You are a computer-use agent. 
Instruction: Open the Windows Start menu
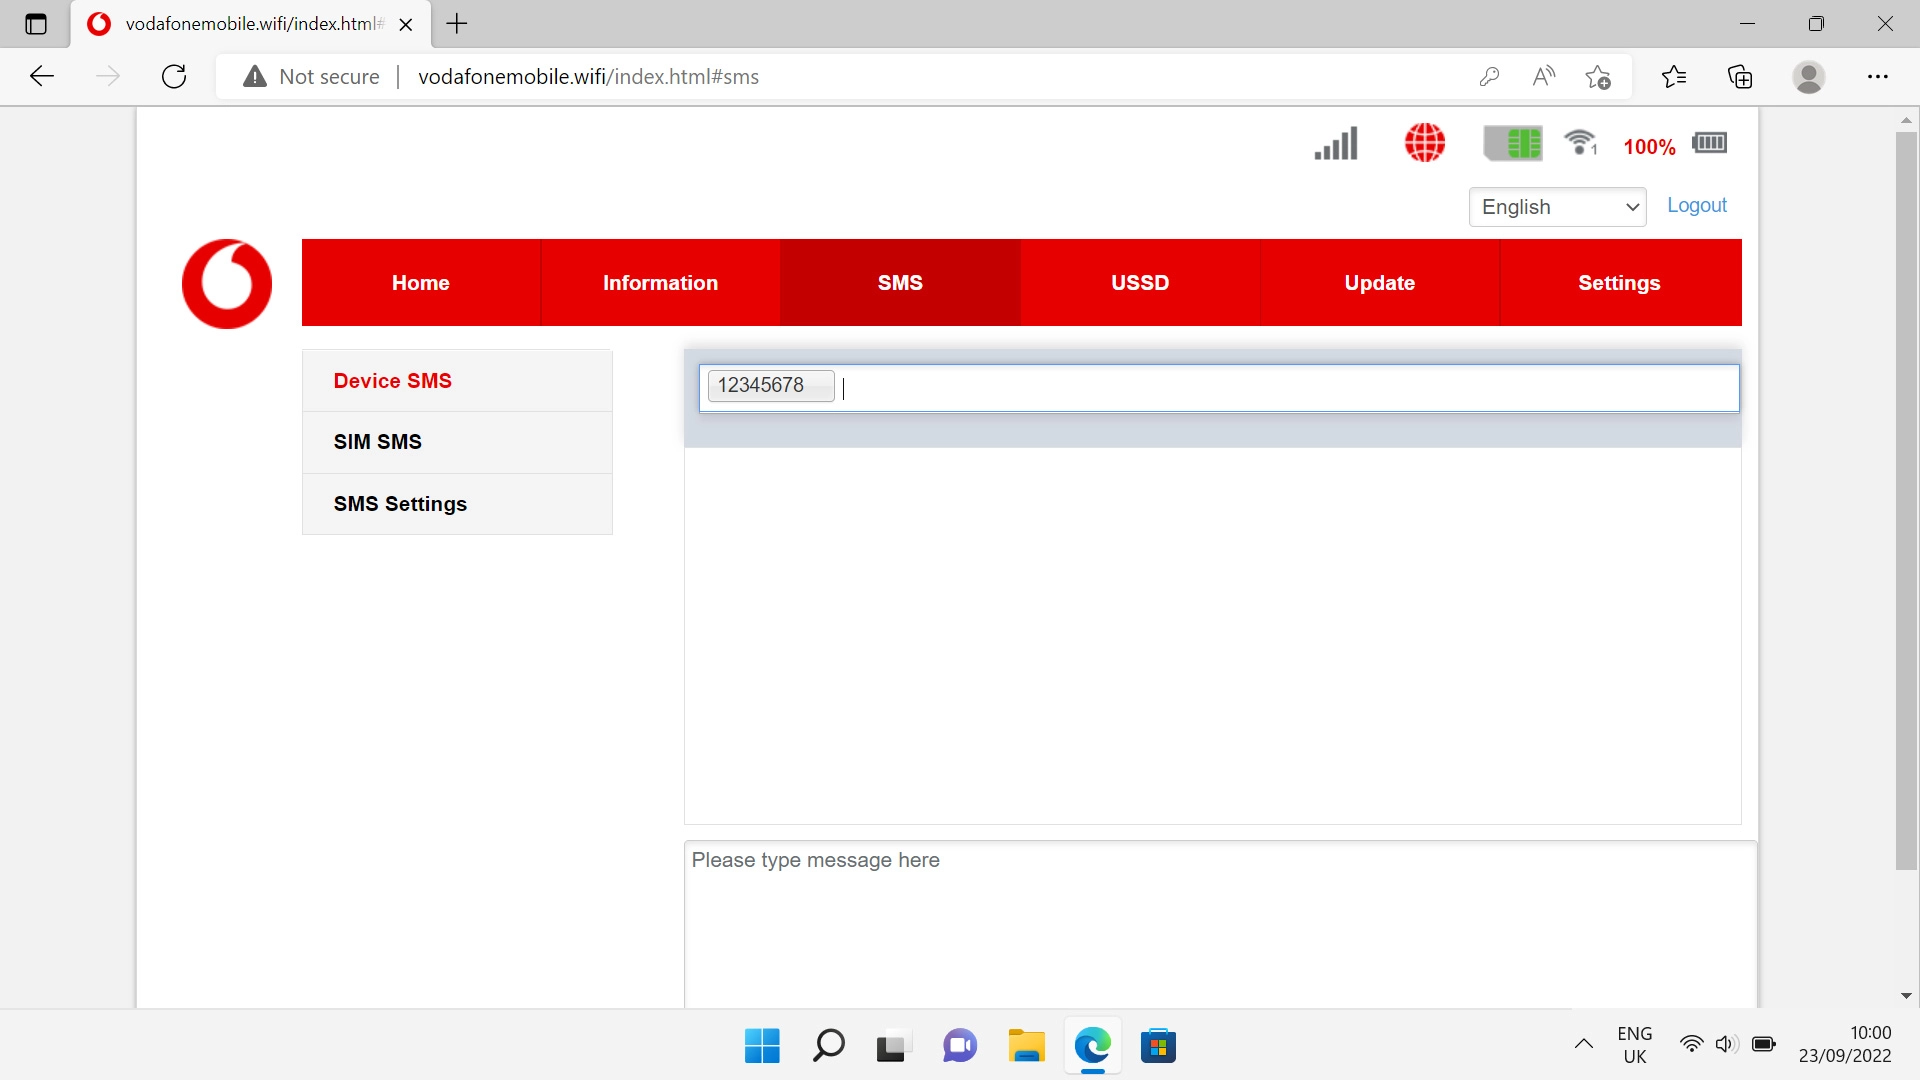[x=762, y=1046]
